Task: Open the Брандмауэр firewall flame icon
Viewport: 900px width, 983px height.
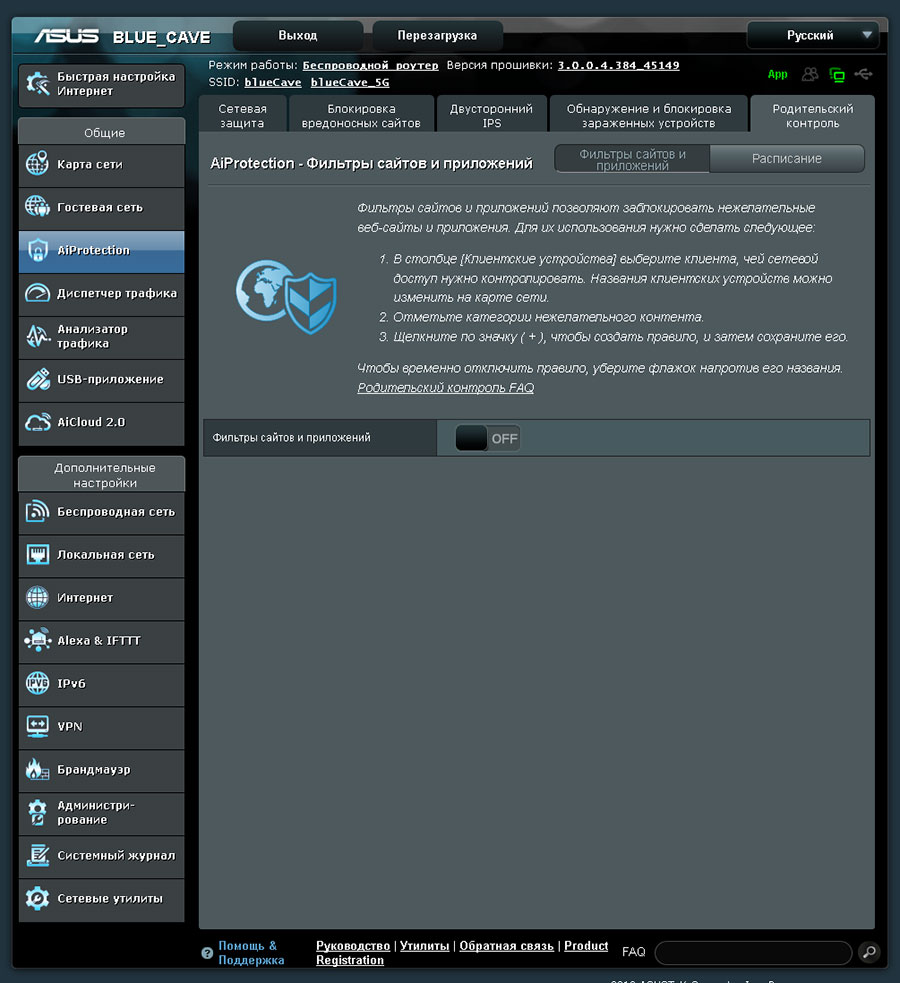Action: click(38, 769)
